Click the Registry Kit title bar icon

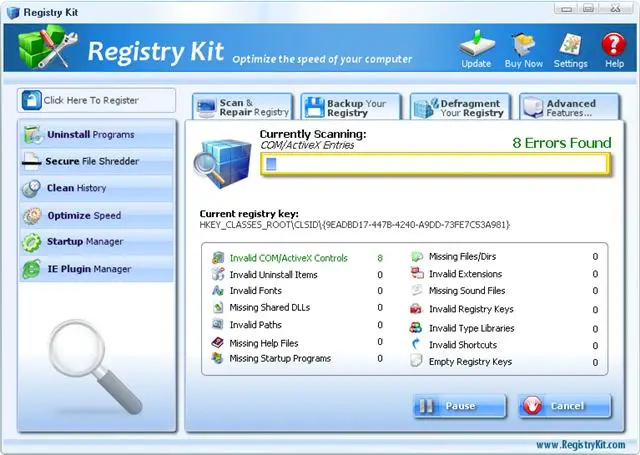(13, 13)
